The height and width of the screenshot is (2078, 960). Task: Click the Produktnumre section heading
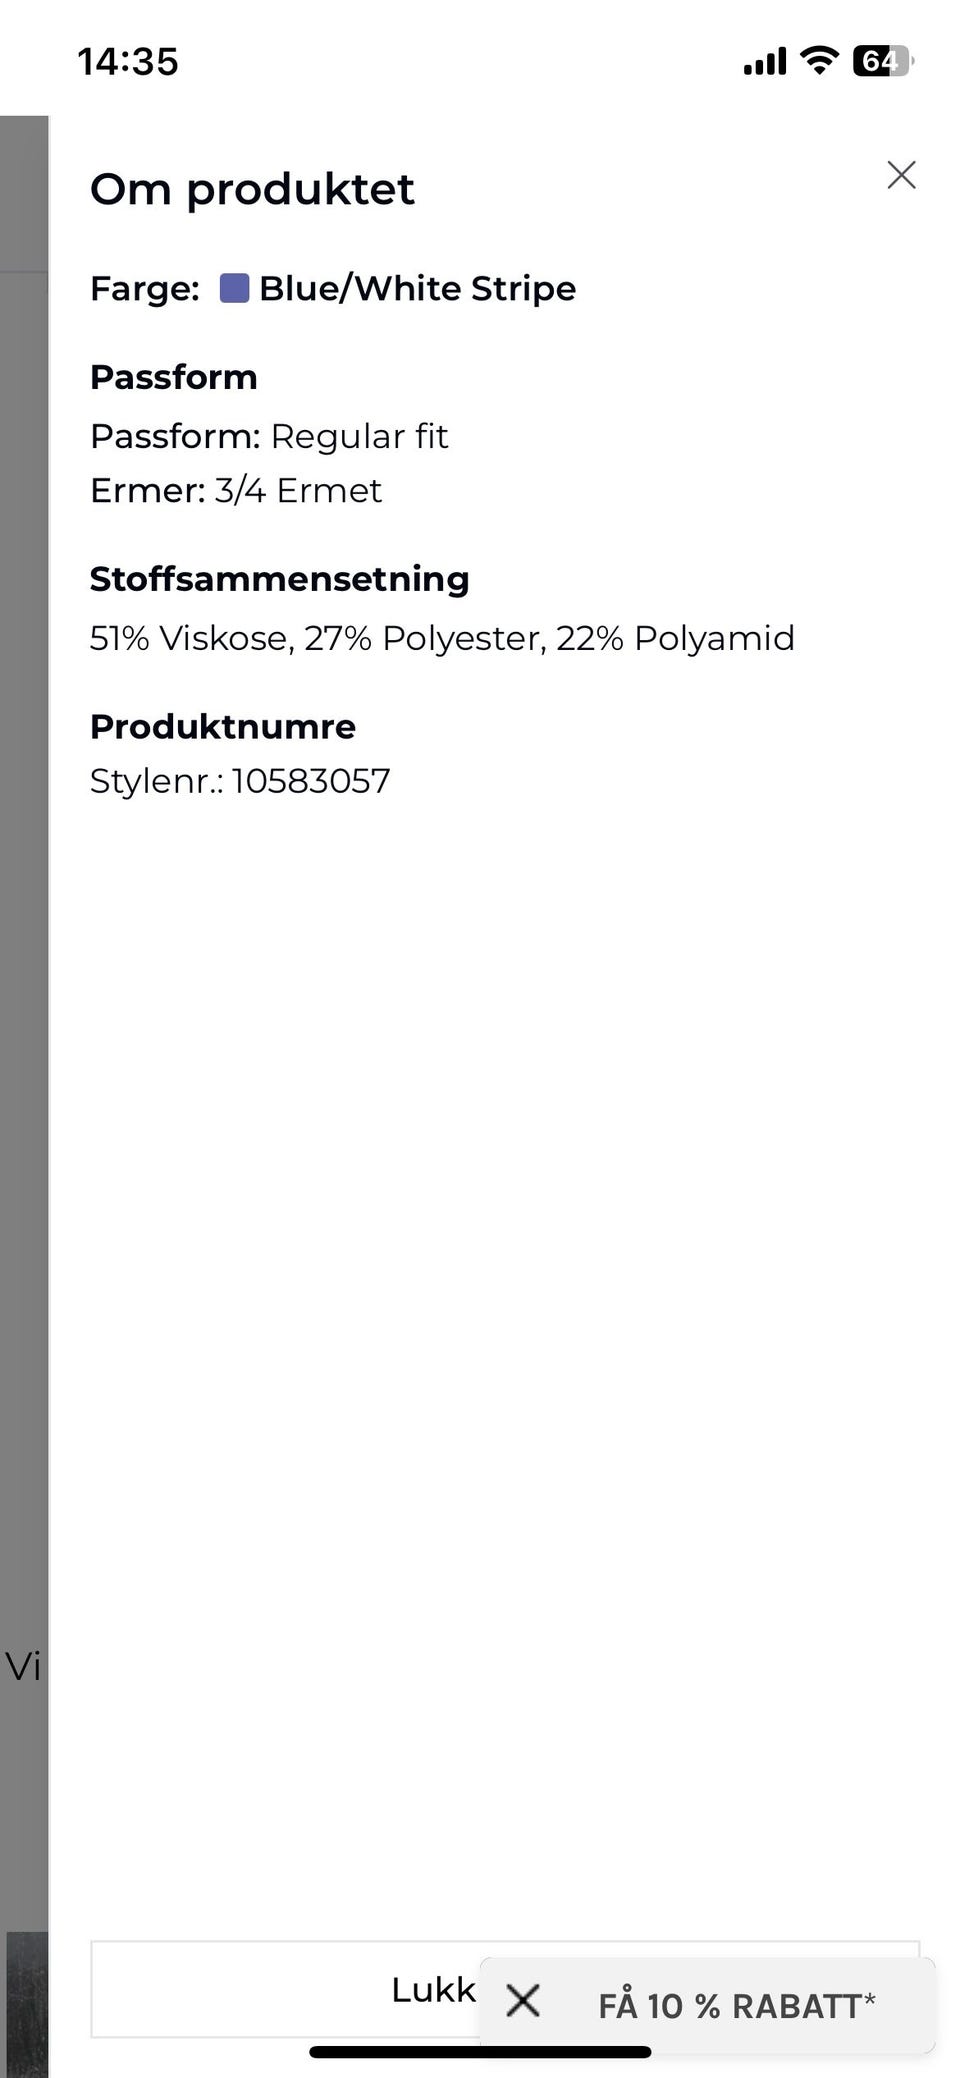[x=223, y=727]
